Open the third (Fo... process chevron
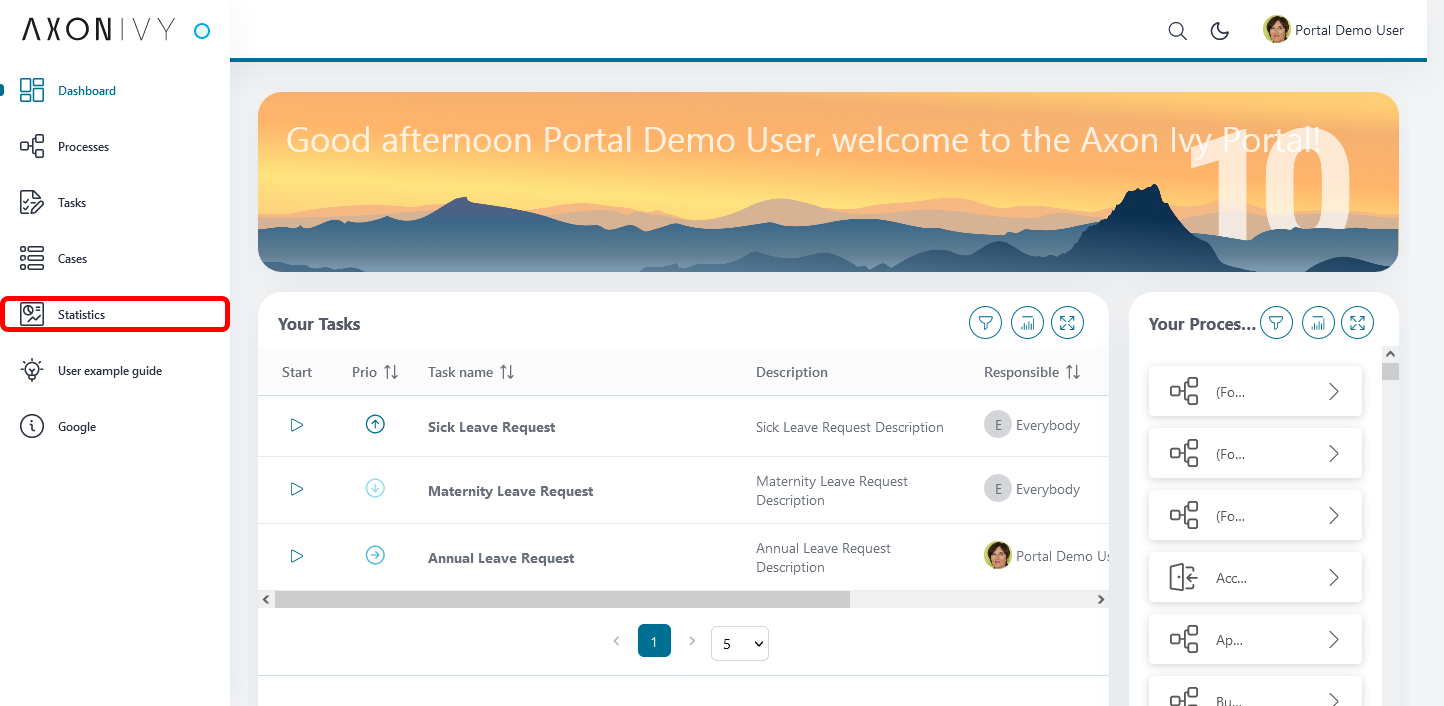The width and height of the screenshot is (1444, 706). pyautogui.click(x=1334, y=515)
